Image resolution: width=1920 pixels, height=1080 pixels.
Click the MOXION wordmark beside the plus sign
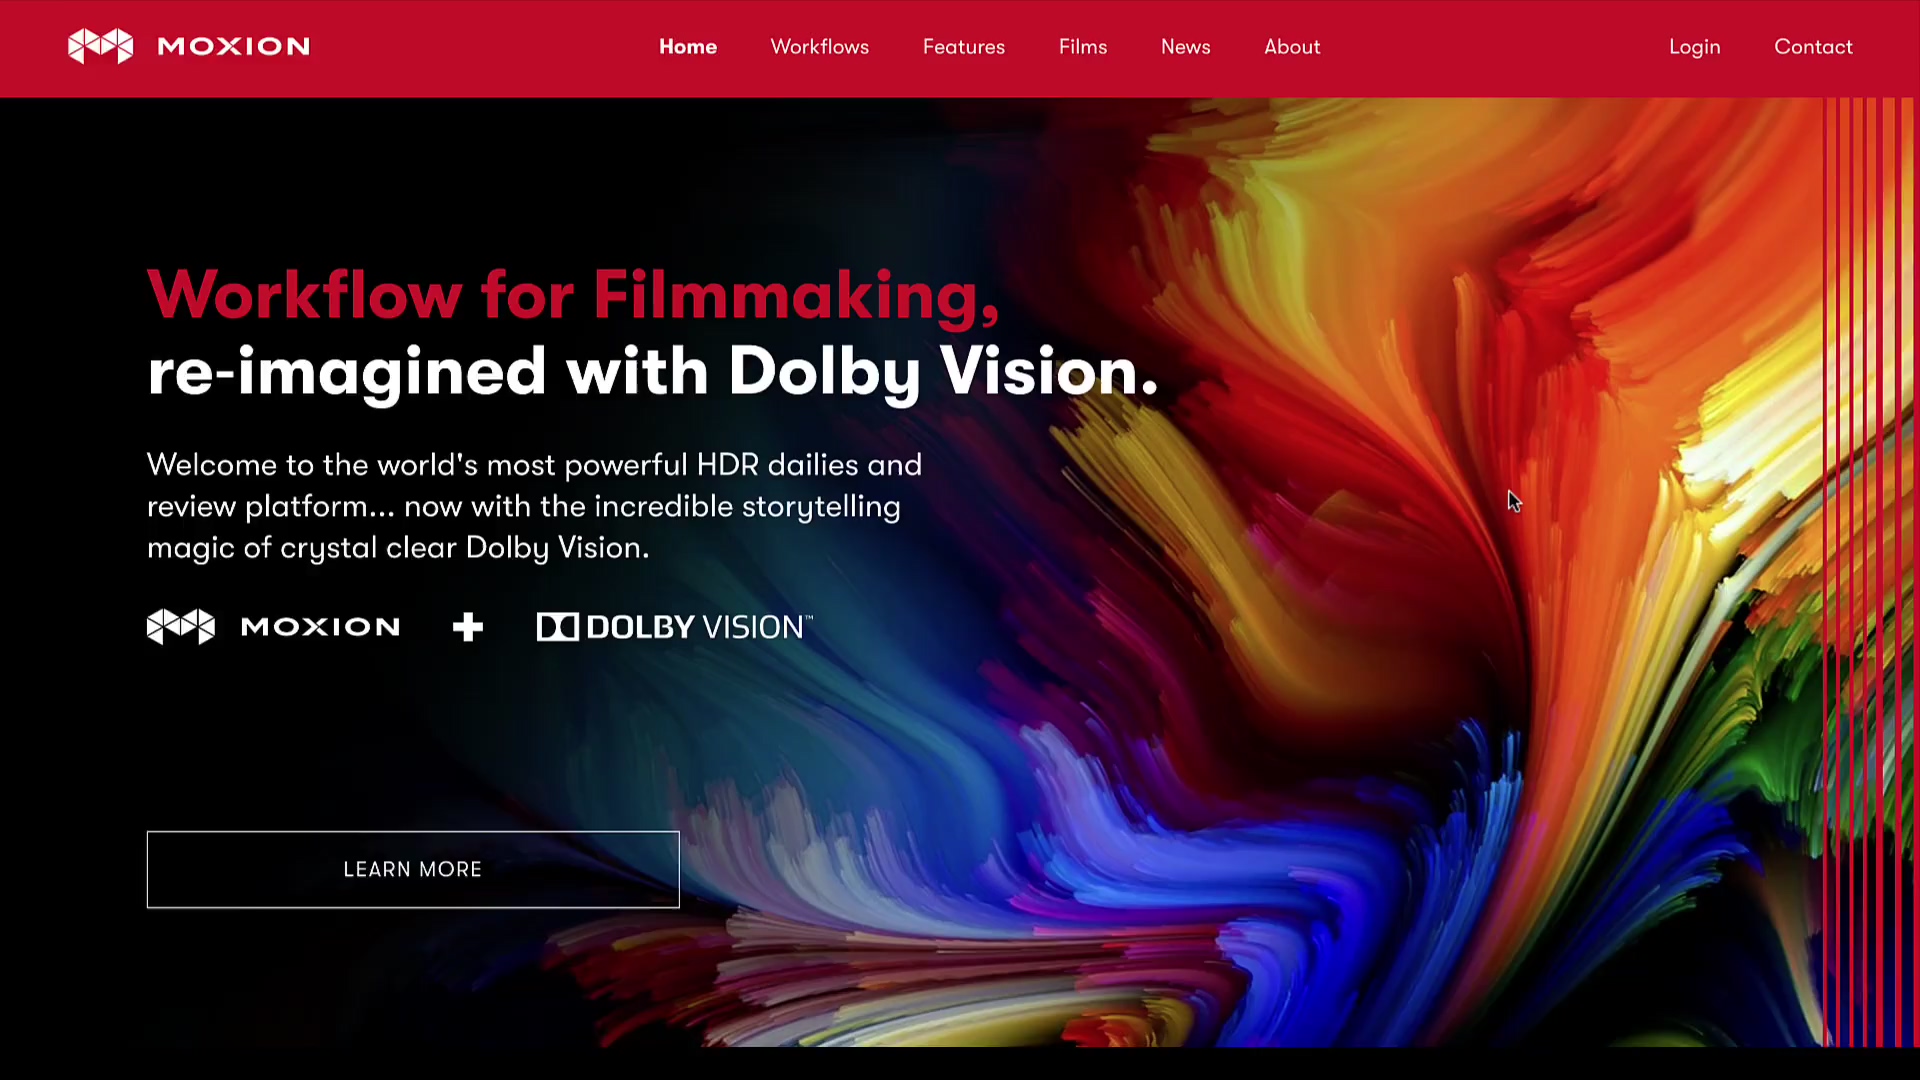[x=321, y=627]
